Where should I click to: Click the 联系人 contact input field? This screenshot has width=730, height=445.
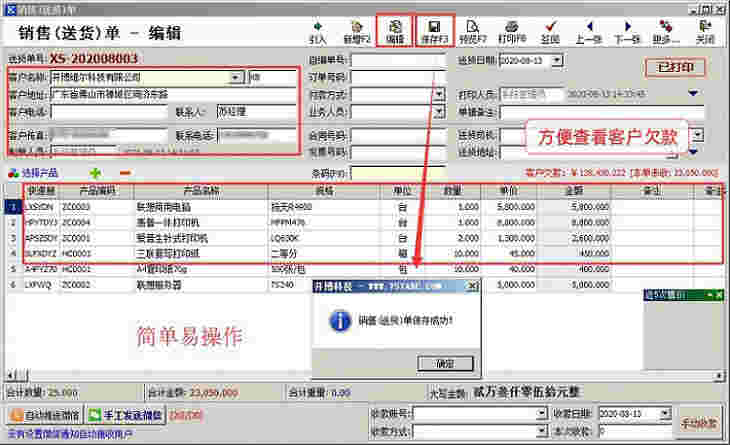(x=256, y=112)
